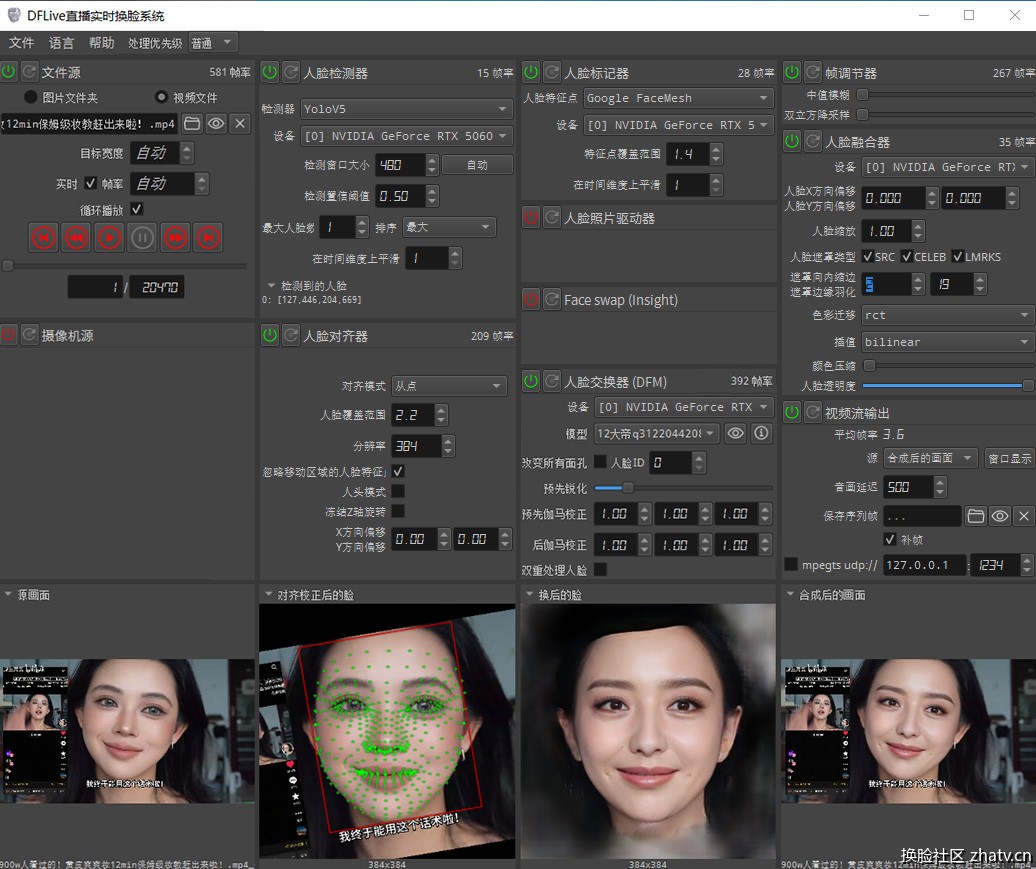Reset 人脸融合器 module settings

coord(813,141)
